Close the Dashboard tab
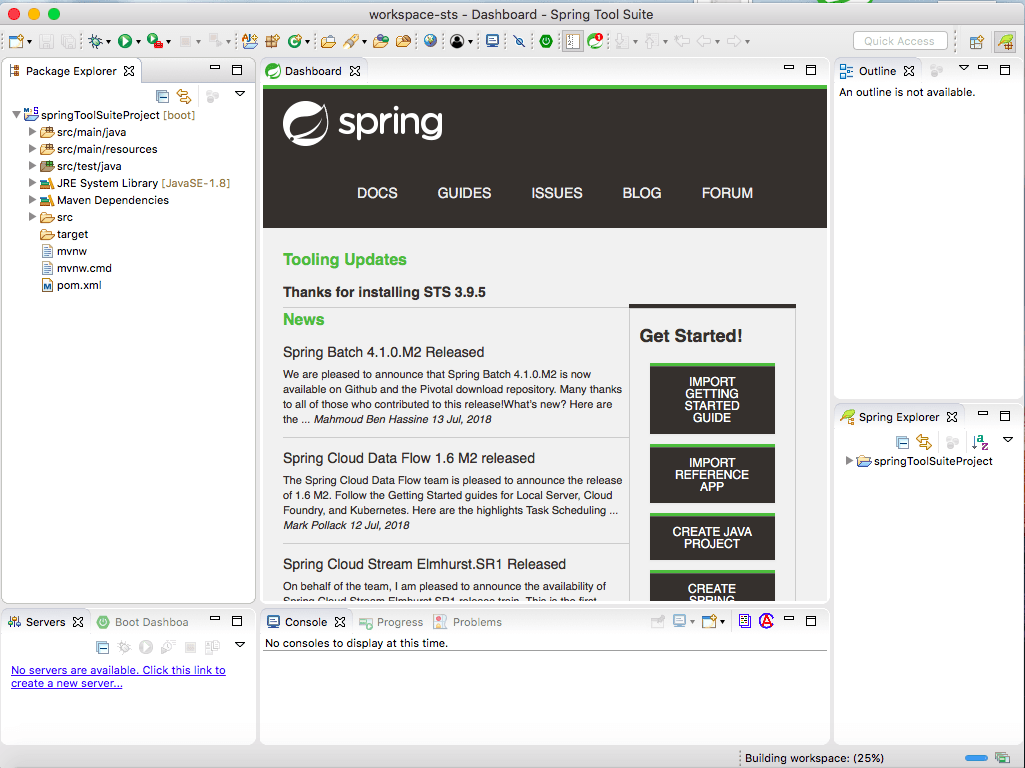 (355, 71)
